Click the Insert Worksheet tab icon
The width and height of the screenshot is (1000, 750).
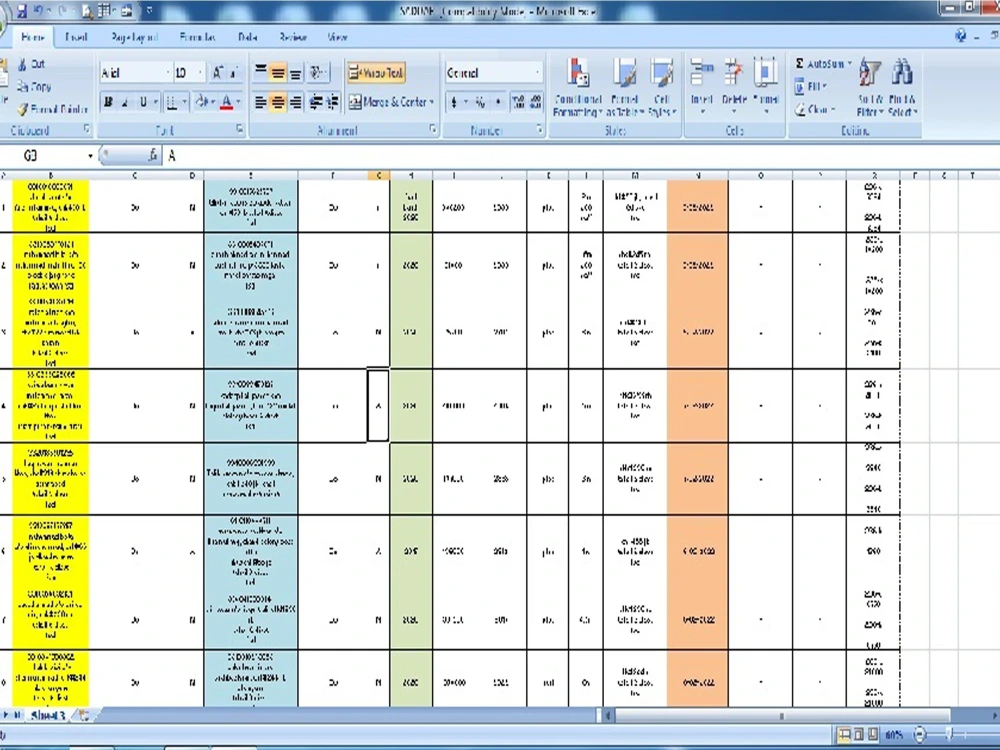pyautogui.click(x=84, y=716)
